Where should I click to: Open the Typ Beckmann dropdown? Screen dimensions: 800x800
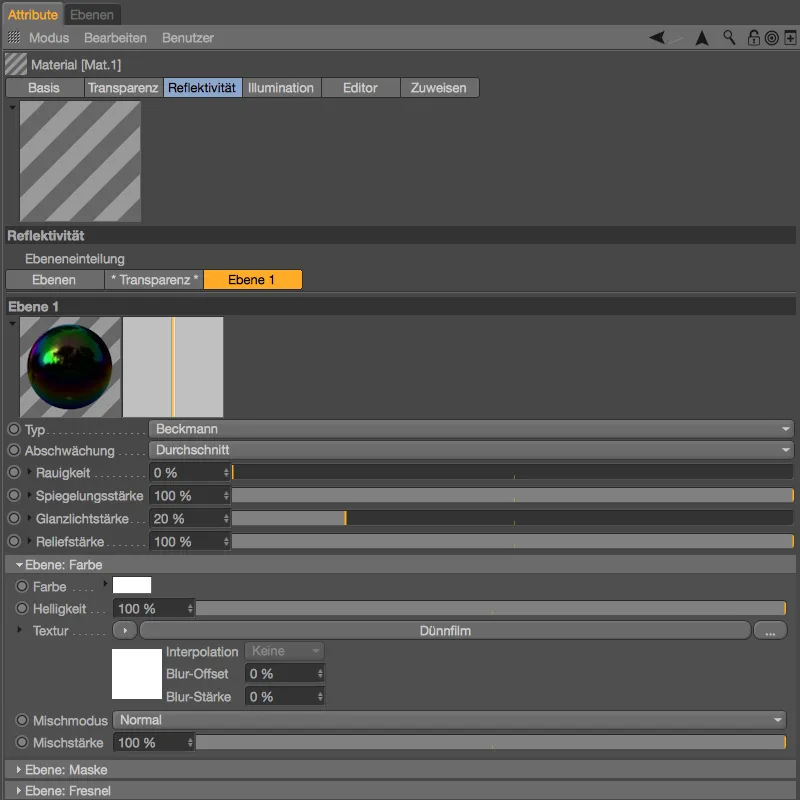coord(471,429)
